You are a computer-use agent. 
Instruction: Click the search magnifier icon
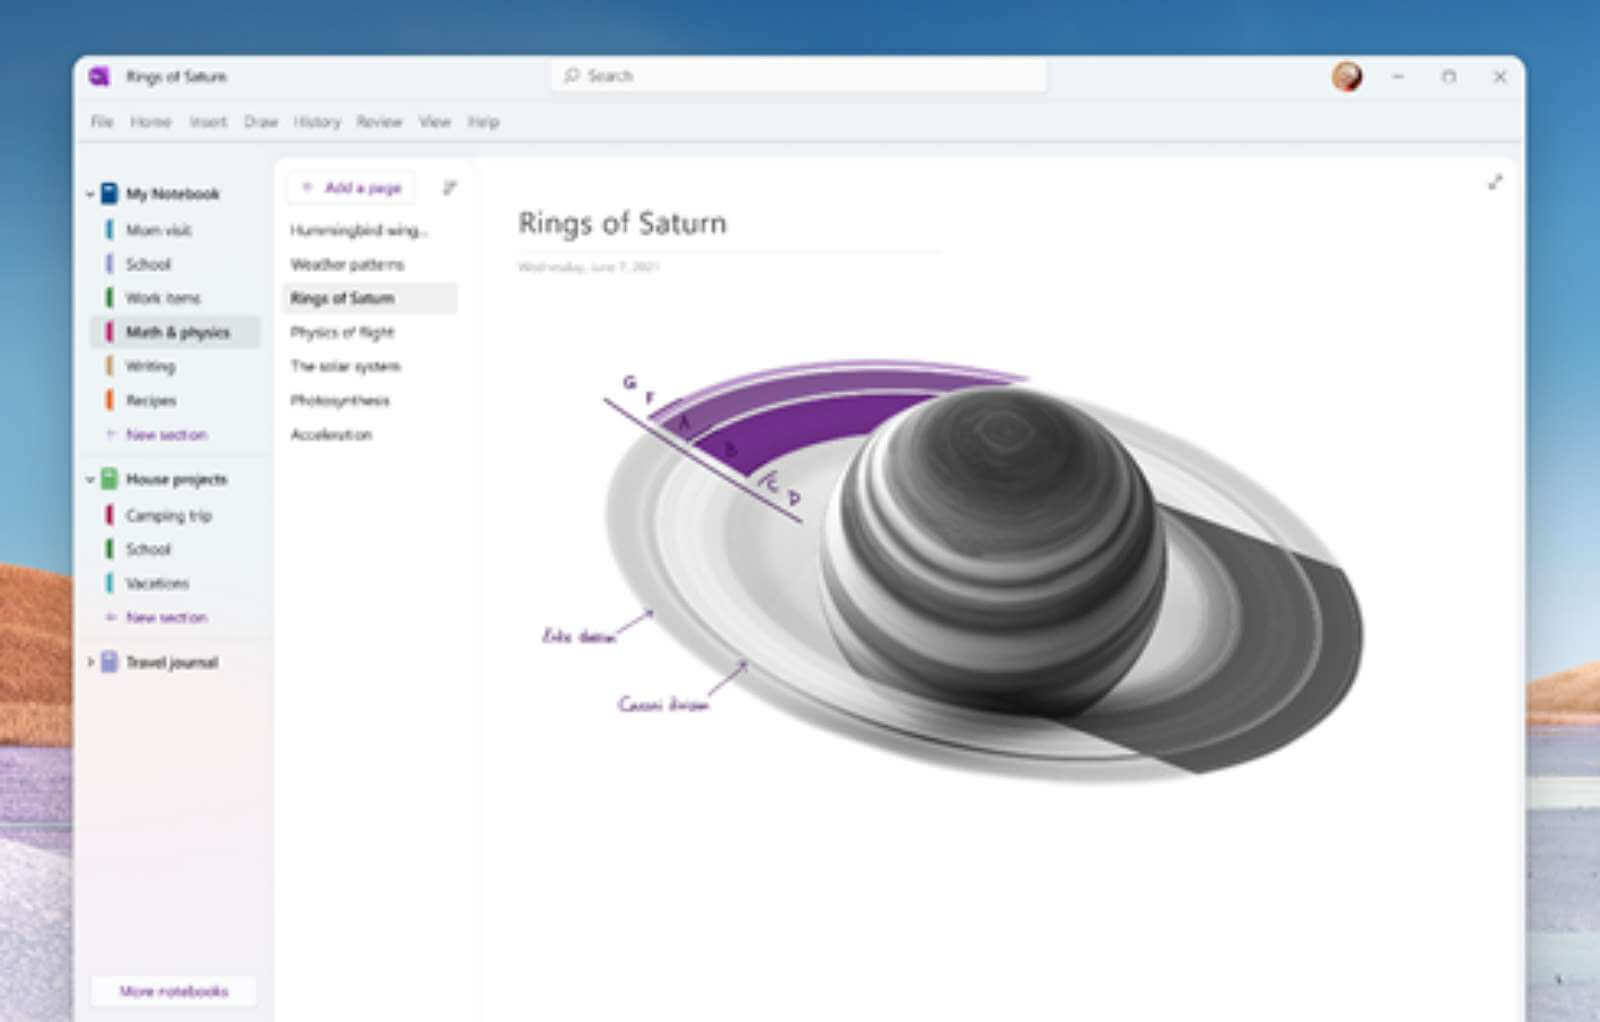tap(571, 75)
